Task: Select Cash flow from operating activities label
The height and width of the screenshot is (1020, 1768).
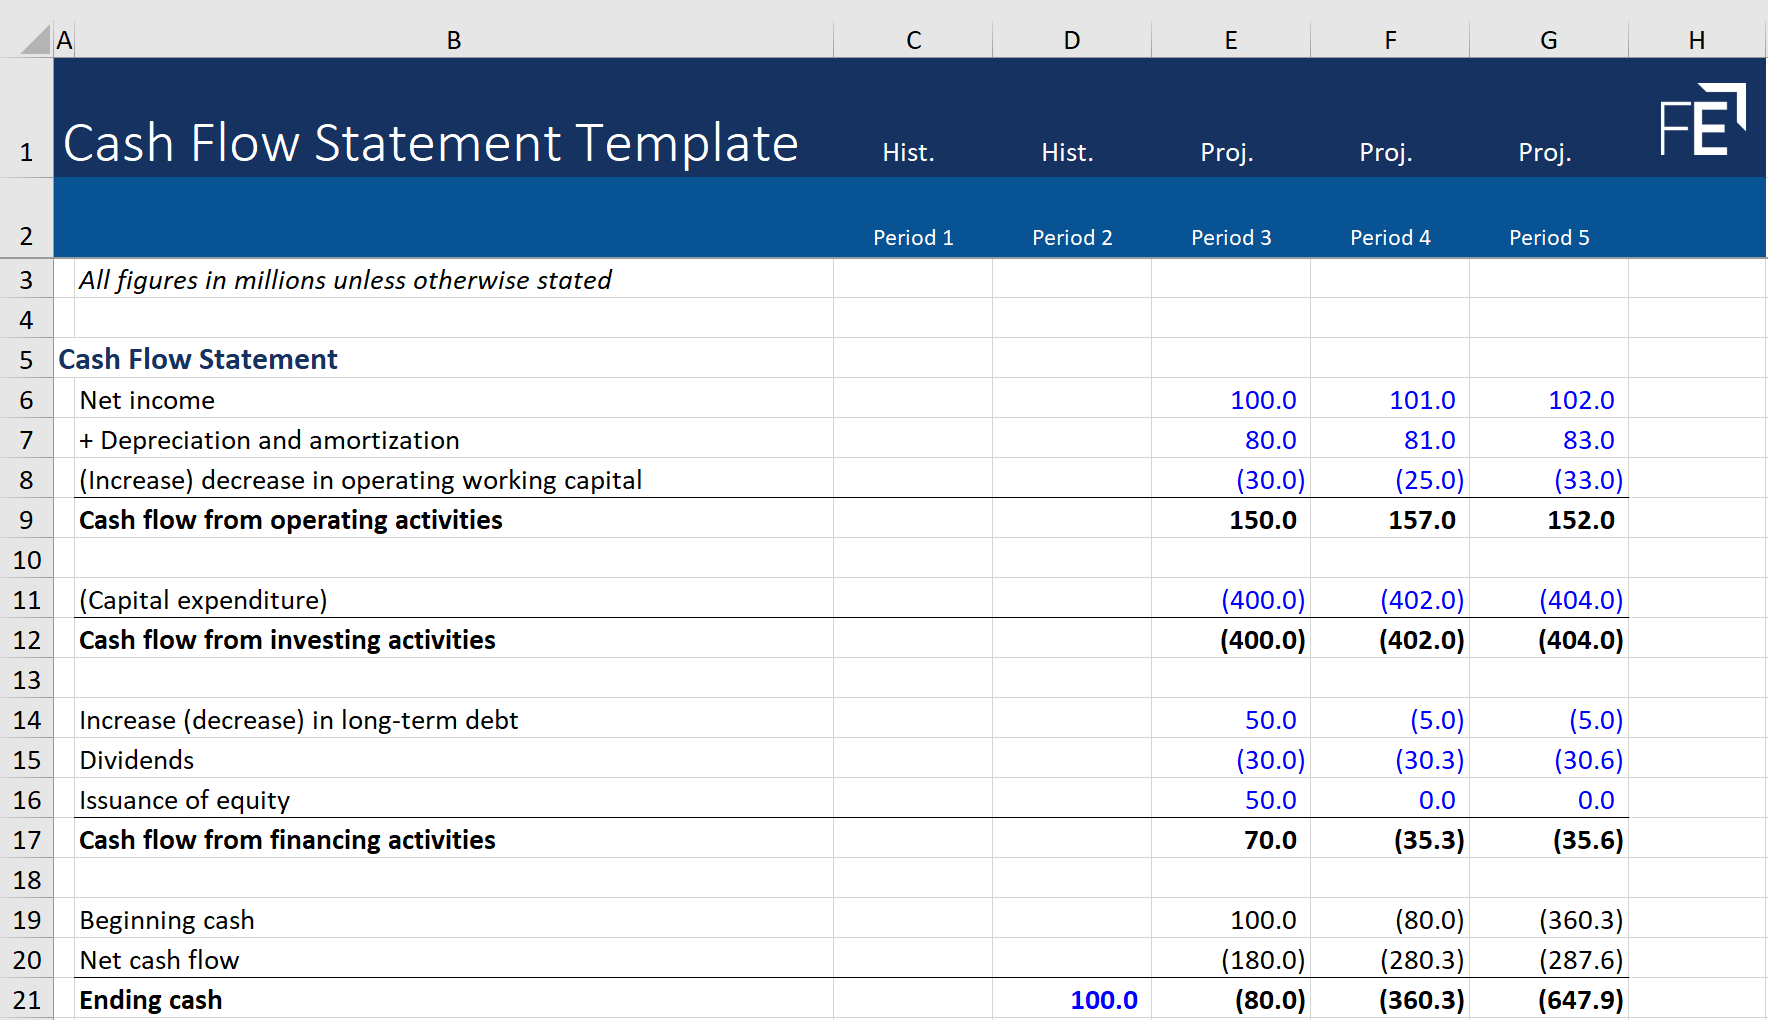Action: point(290,519)
